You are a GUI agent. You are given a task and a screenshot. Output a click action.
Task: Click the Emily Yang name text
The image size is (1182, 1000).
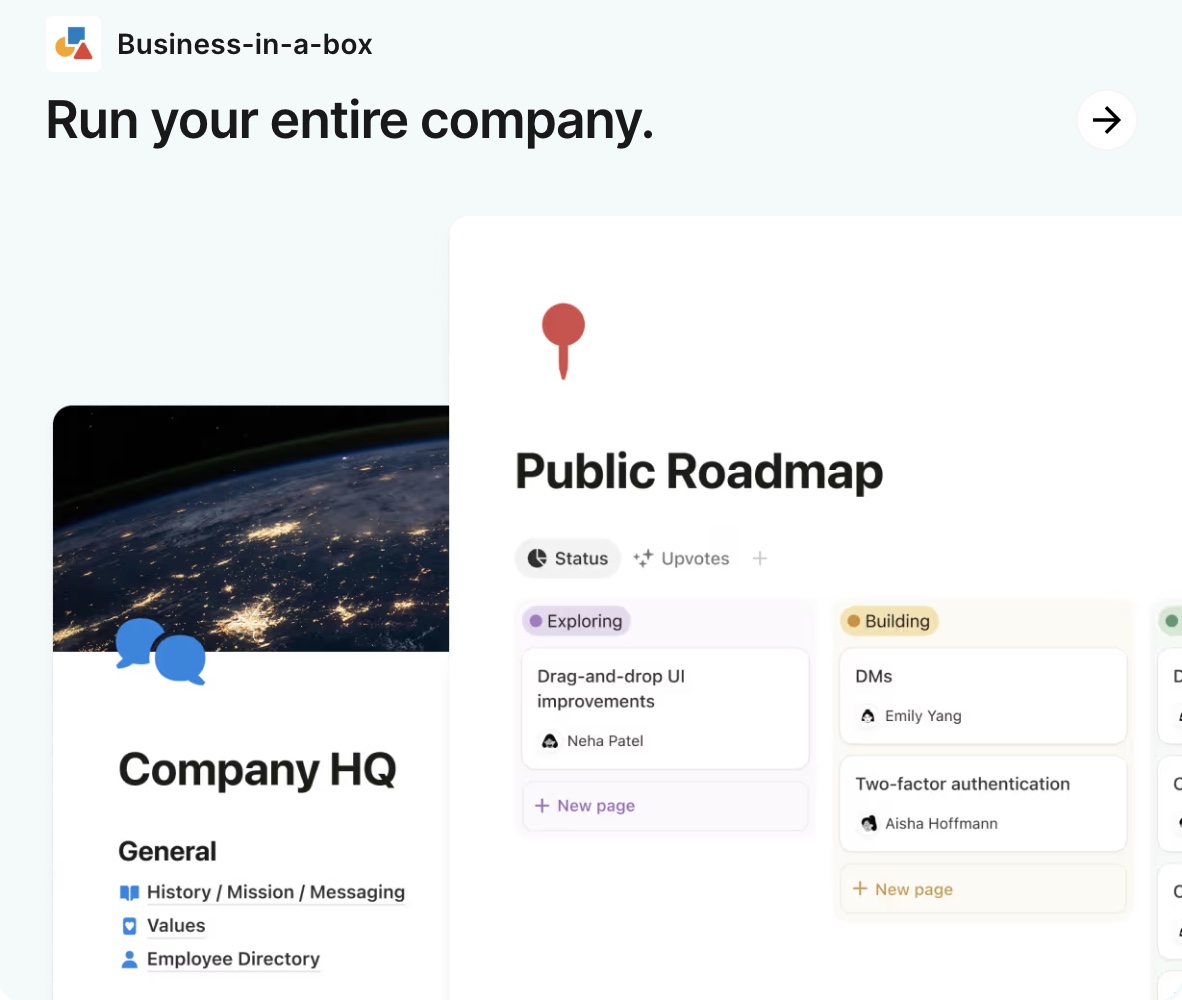click(x=923, y=716)
